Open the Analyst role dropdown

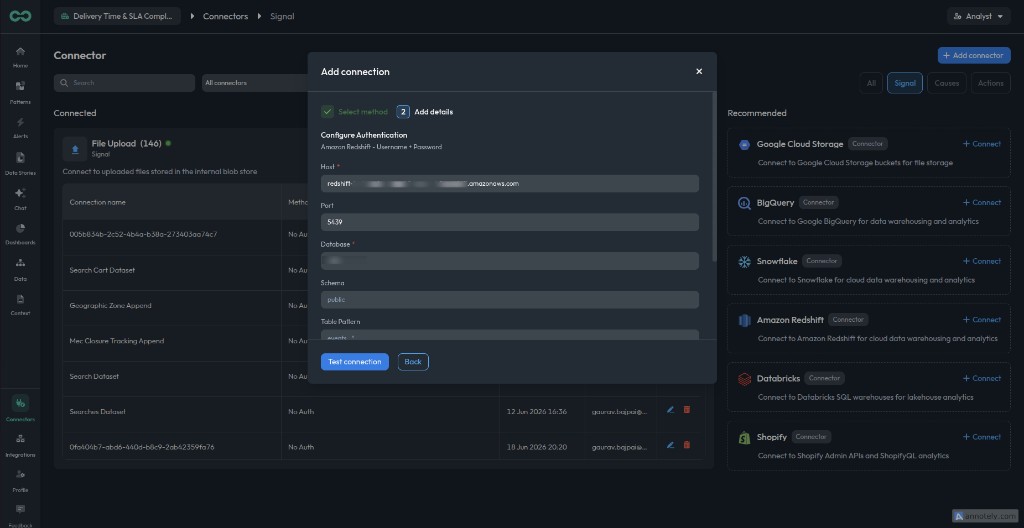(x=978, y=16)
